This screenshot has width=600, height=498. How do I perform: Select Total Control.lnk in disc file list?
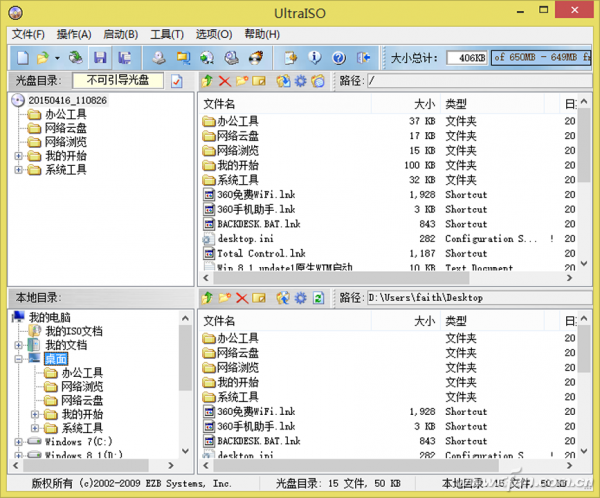pos(261,253)
